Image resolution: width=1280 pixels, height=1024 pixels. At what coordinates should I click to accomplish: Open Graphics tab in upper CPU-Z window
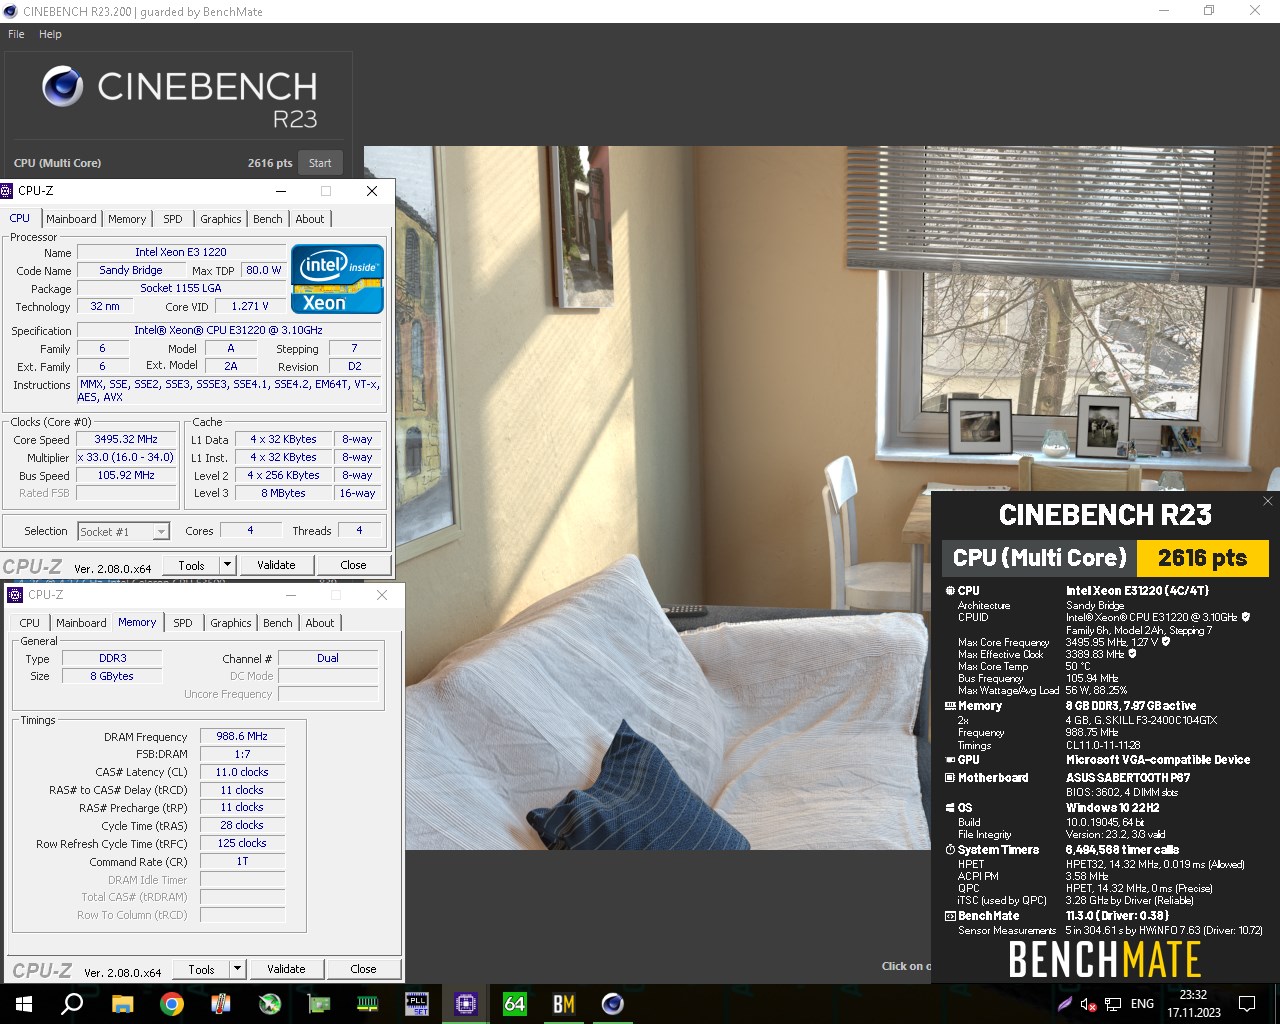click(x=220, y=219)
